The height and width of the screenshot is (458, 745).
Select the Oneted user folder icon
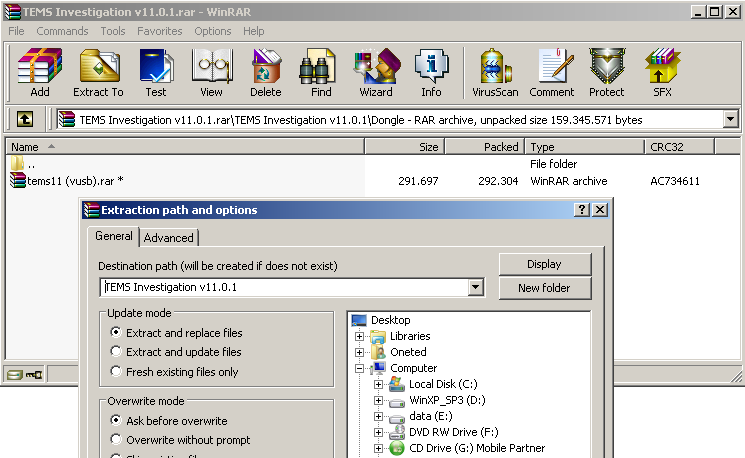[378, 352]
